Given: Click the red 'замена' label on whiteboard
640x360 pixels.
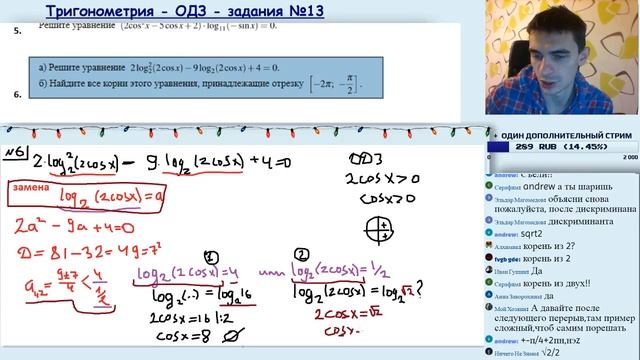Looking at the screenshot, I should tap(31, 188).
